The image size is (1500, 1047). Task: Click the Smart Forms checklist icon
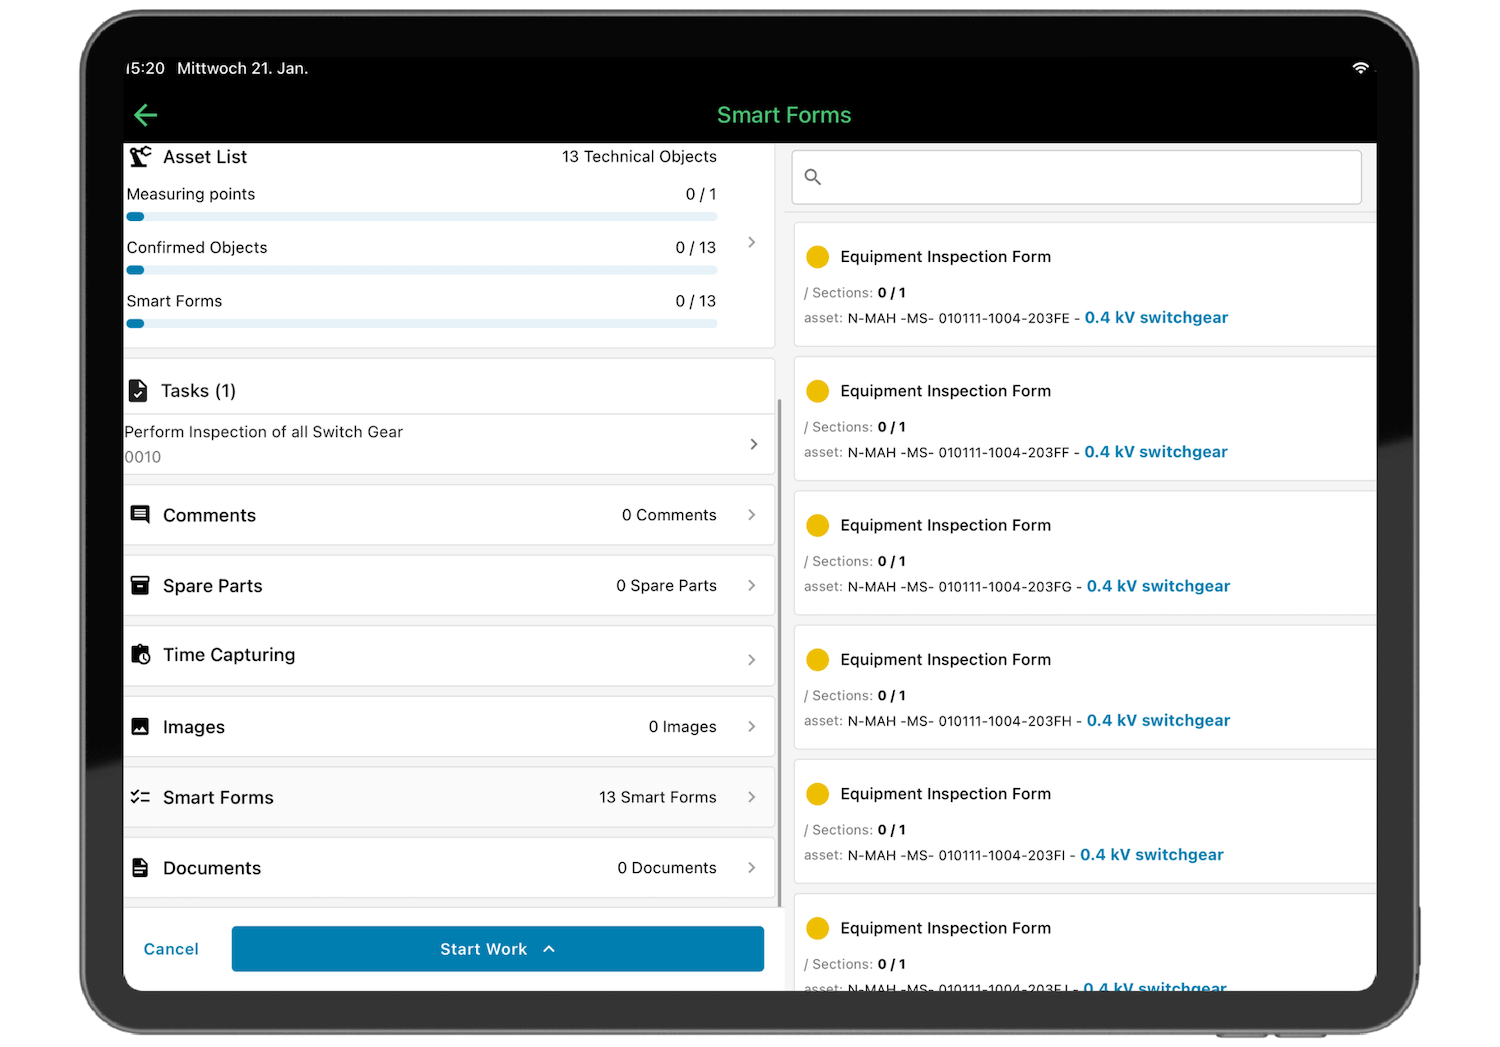(x=140, y=797)
